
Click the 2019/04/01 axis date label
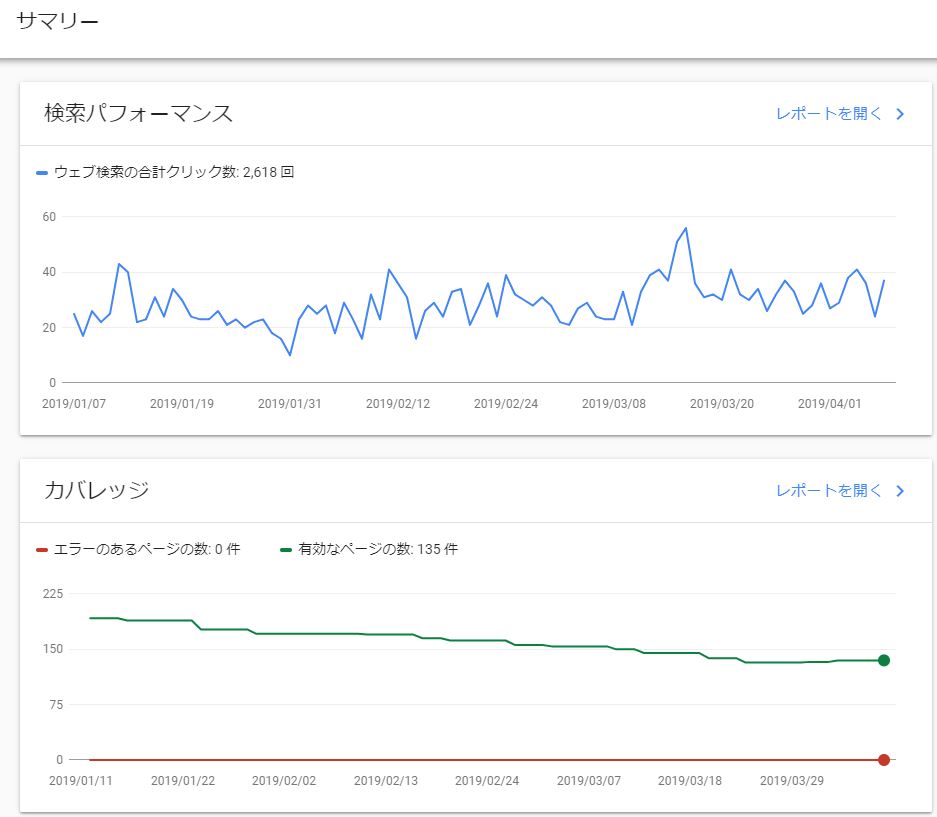coord(829,404)
